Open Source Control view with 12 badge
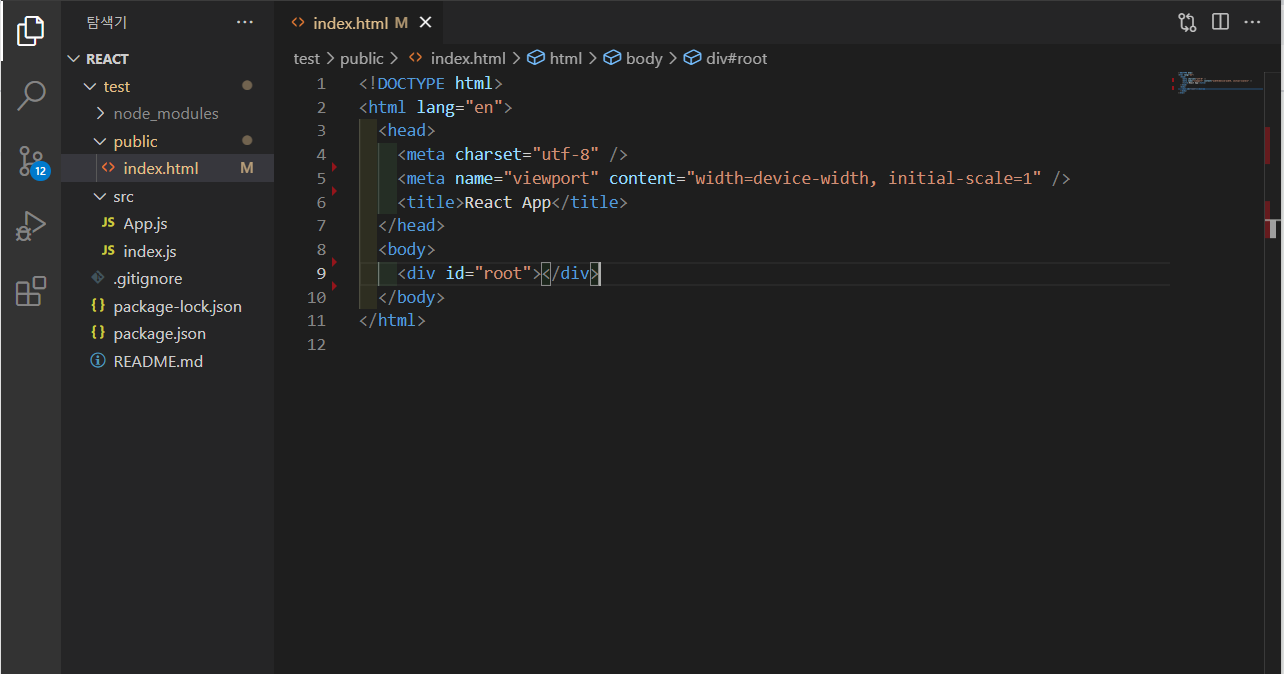Viewport: 1284px width, 674px height. pyautogui.click(x=31, y=161)
